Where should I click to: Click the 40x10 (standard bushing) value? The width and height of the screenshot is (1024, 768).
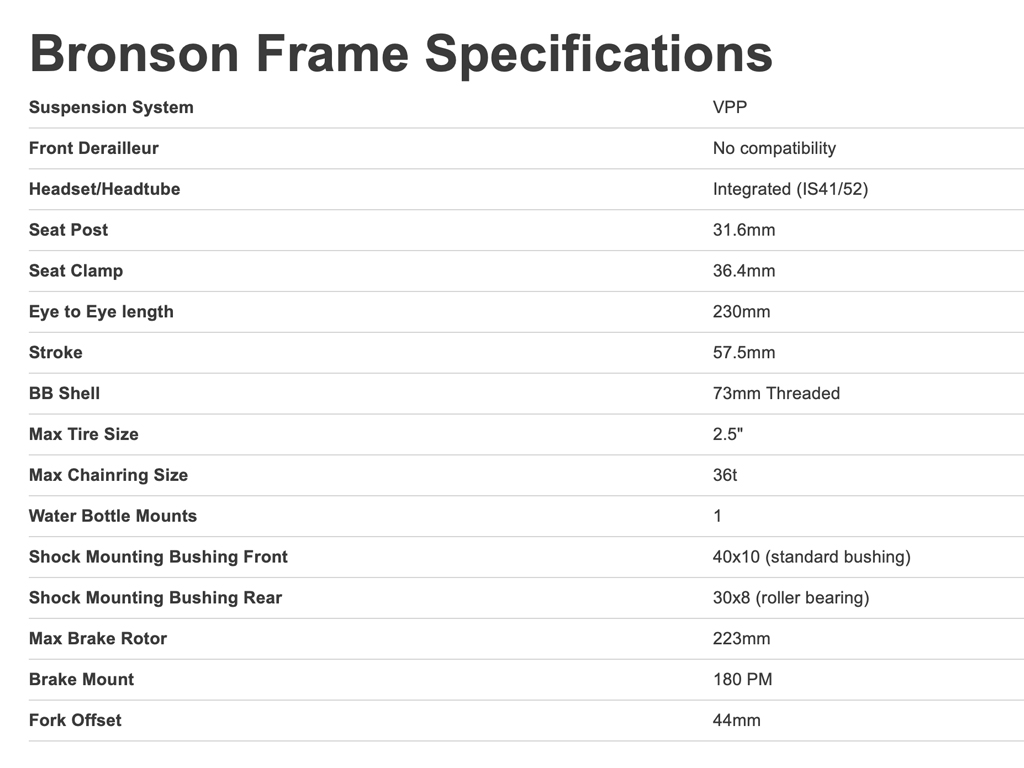(x=811, y=557)
